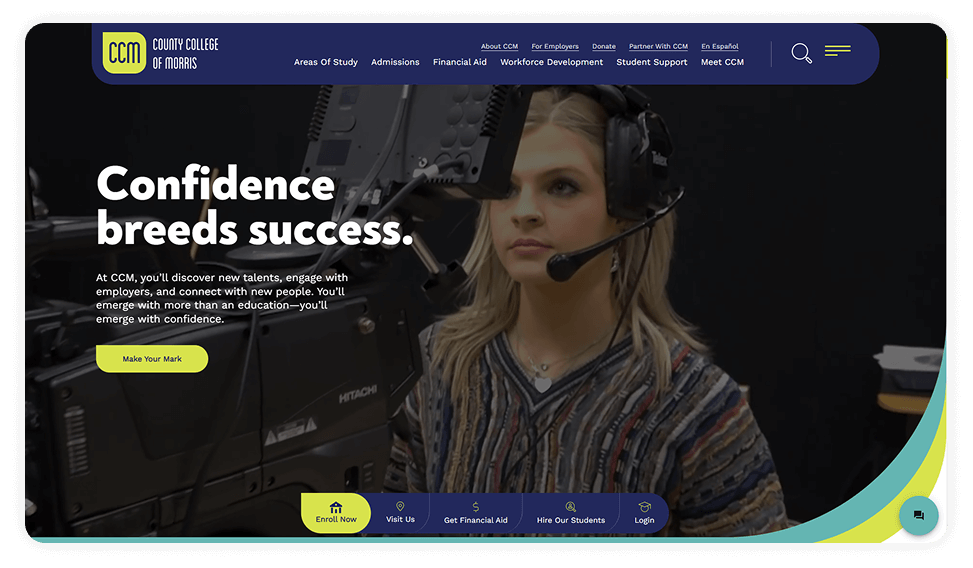973x568 pixels.
Task: Open the Financial Aid menu item
Action: pos(460,62)
